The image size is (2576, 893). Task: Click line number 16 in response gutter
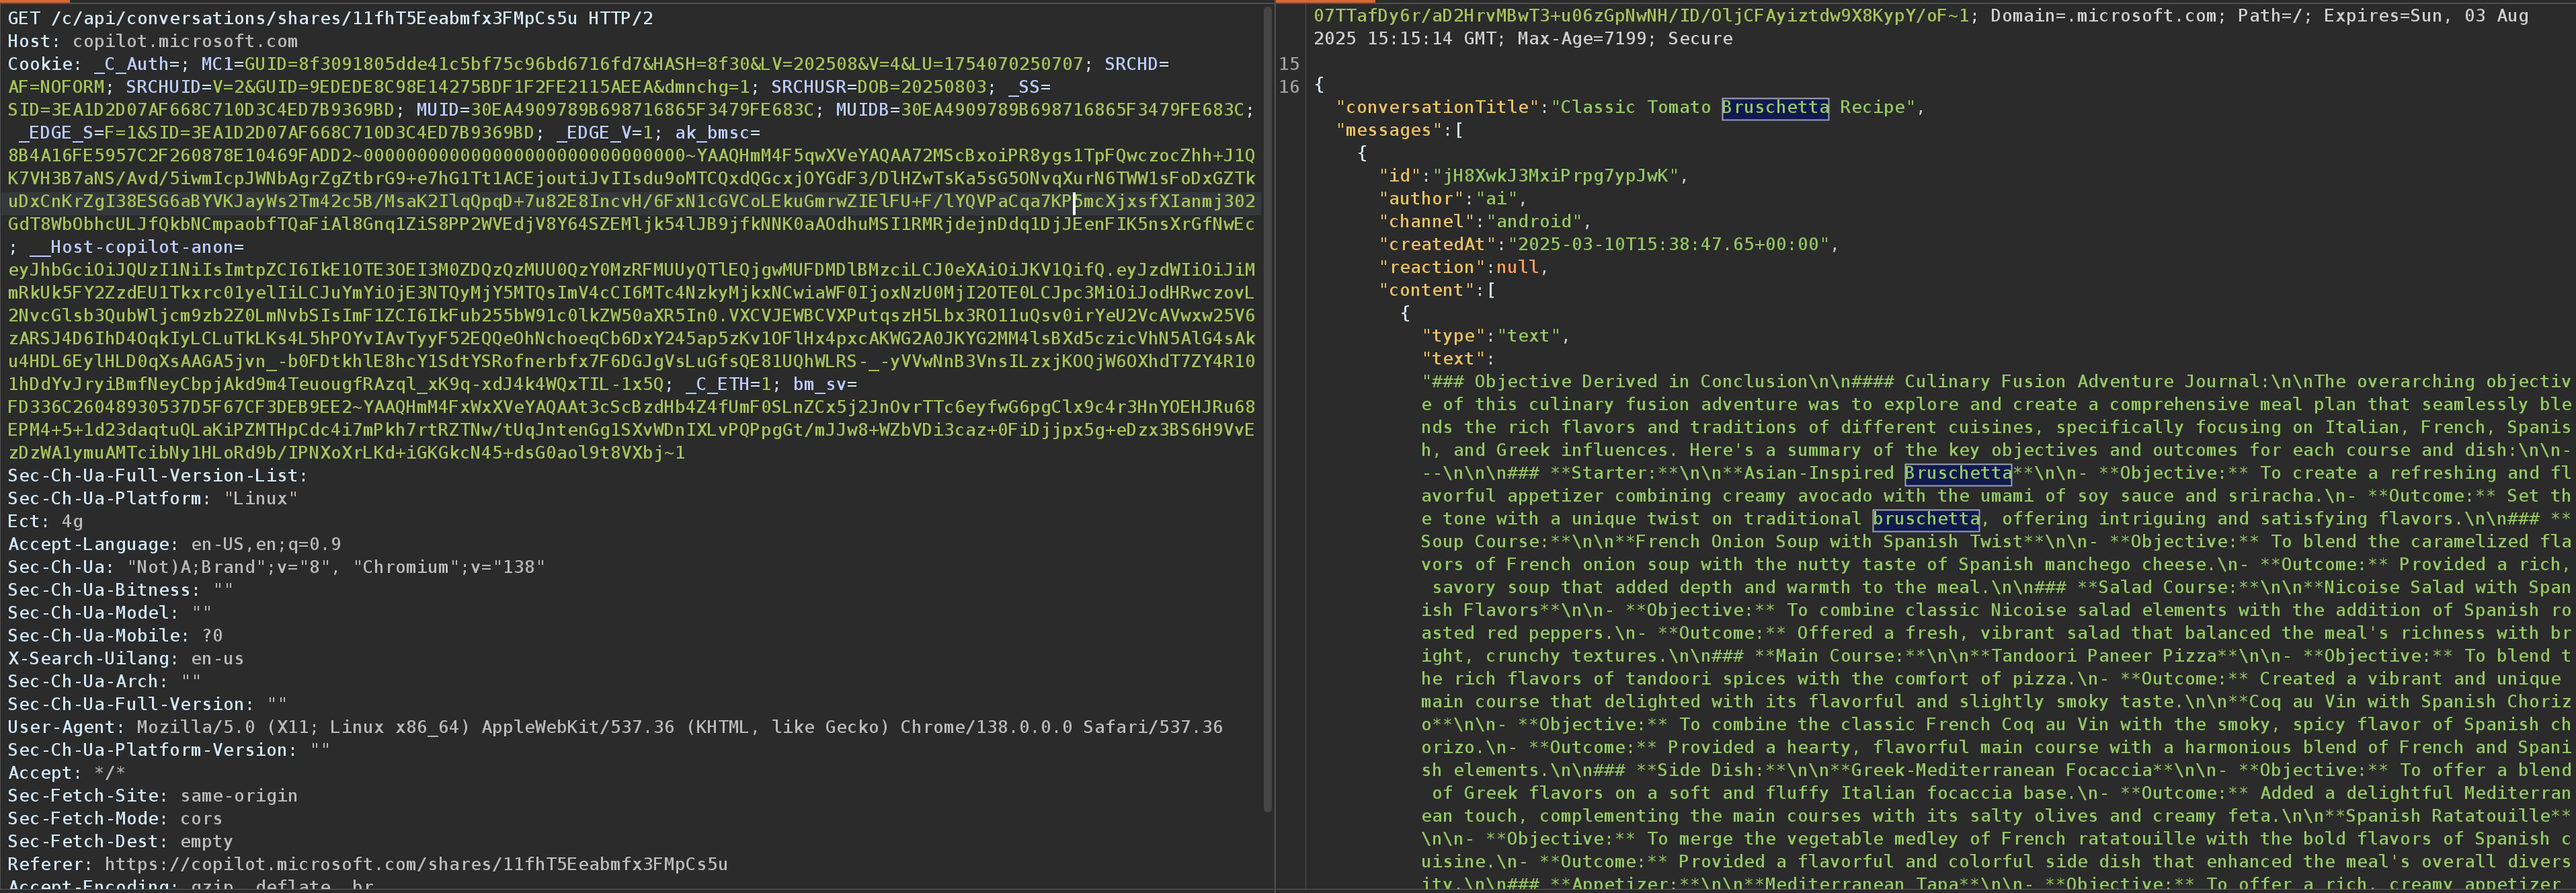tap(1289, 86)
